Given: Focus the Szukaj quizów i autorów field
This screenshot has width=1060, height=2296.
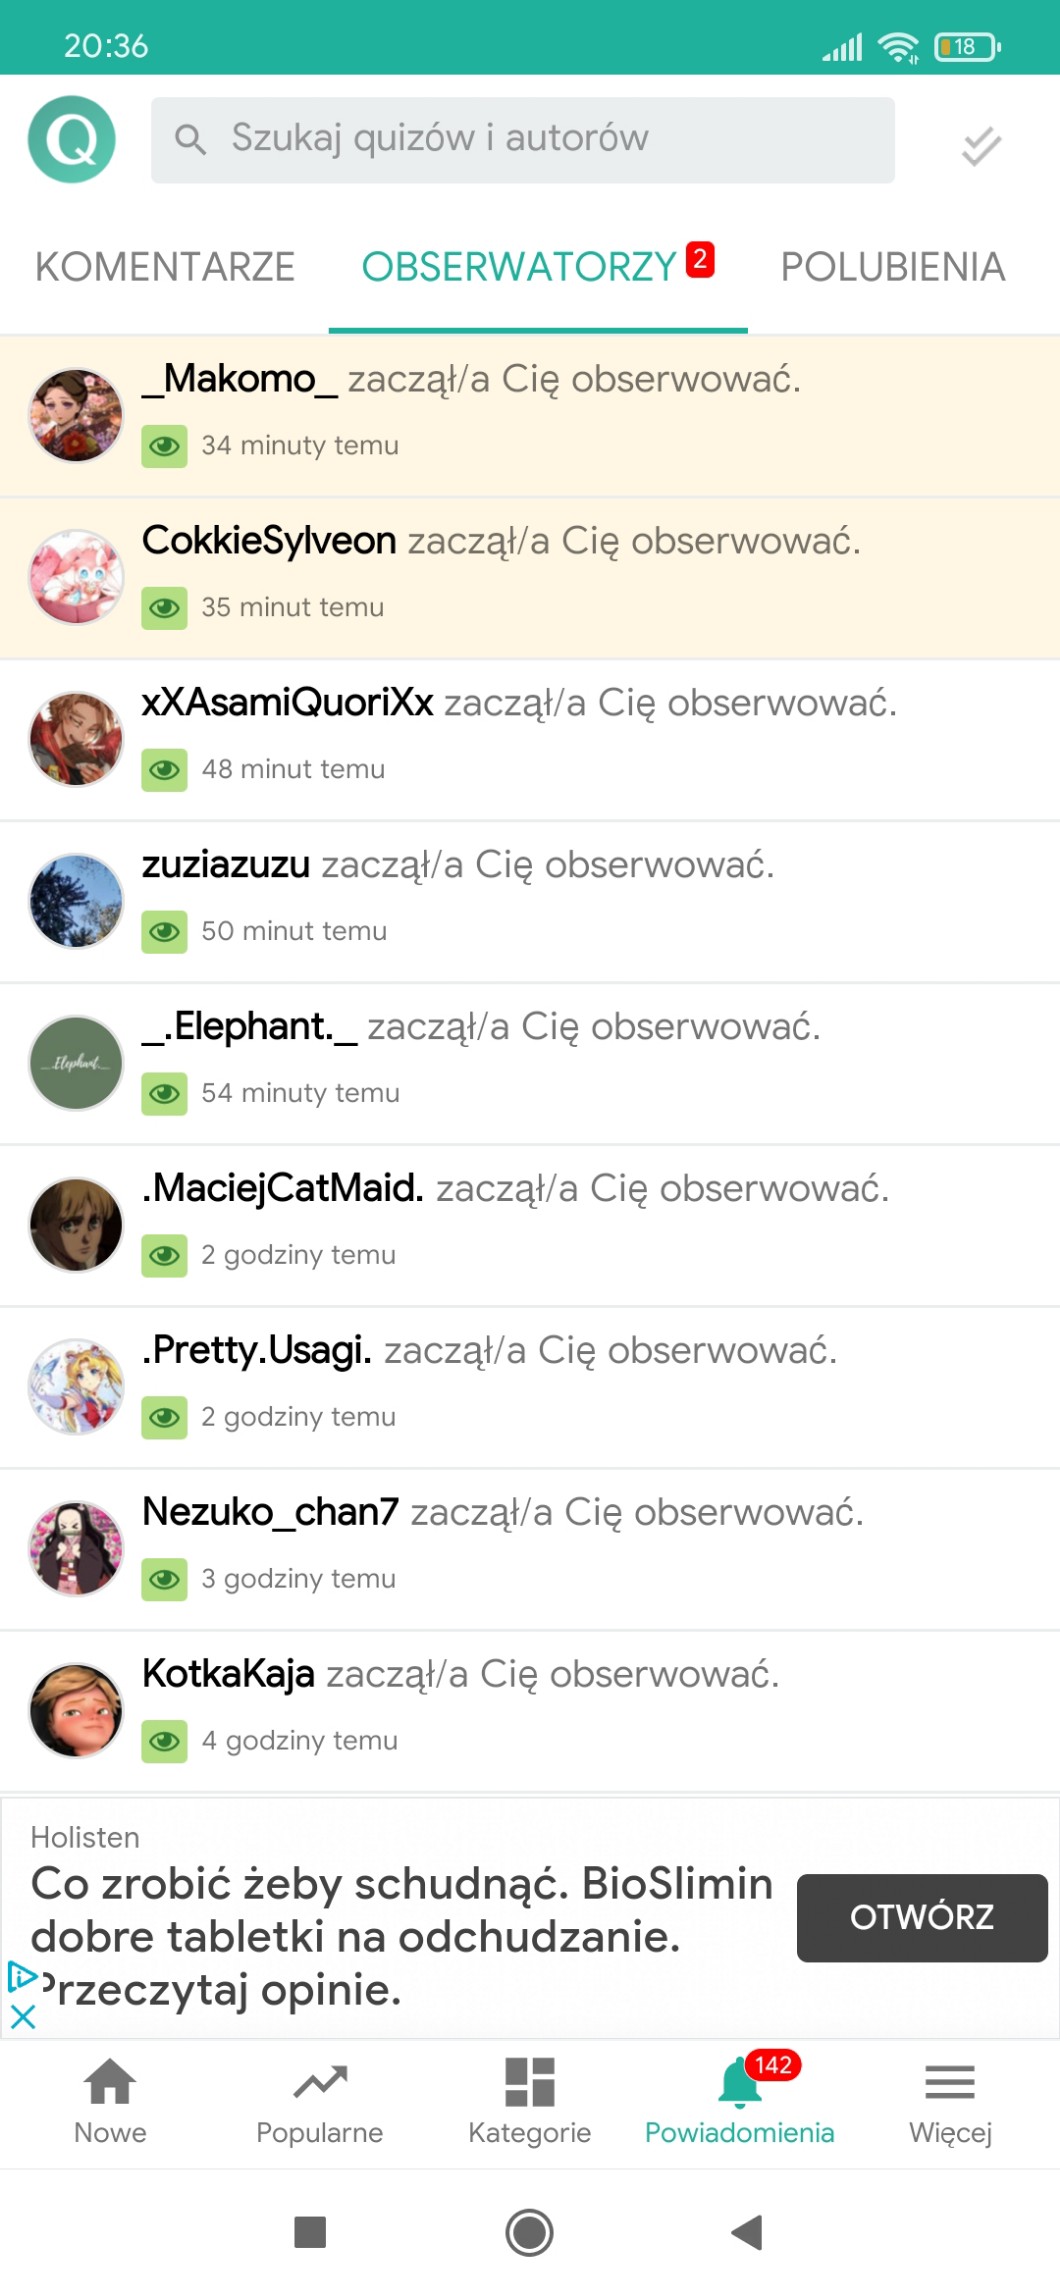Looking at the screenshot, I should click(x=523, y=140).
